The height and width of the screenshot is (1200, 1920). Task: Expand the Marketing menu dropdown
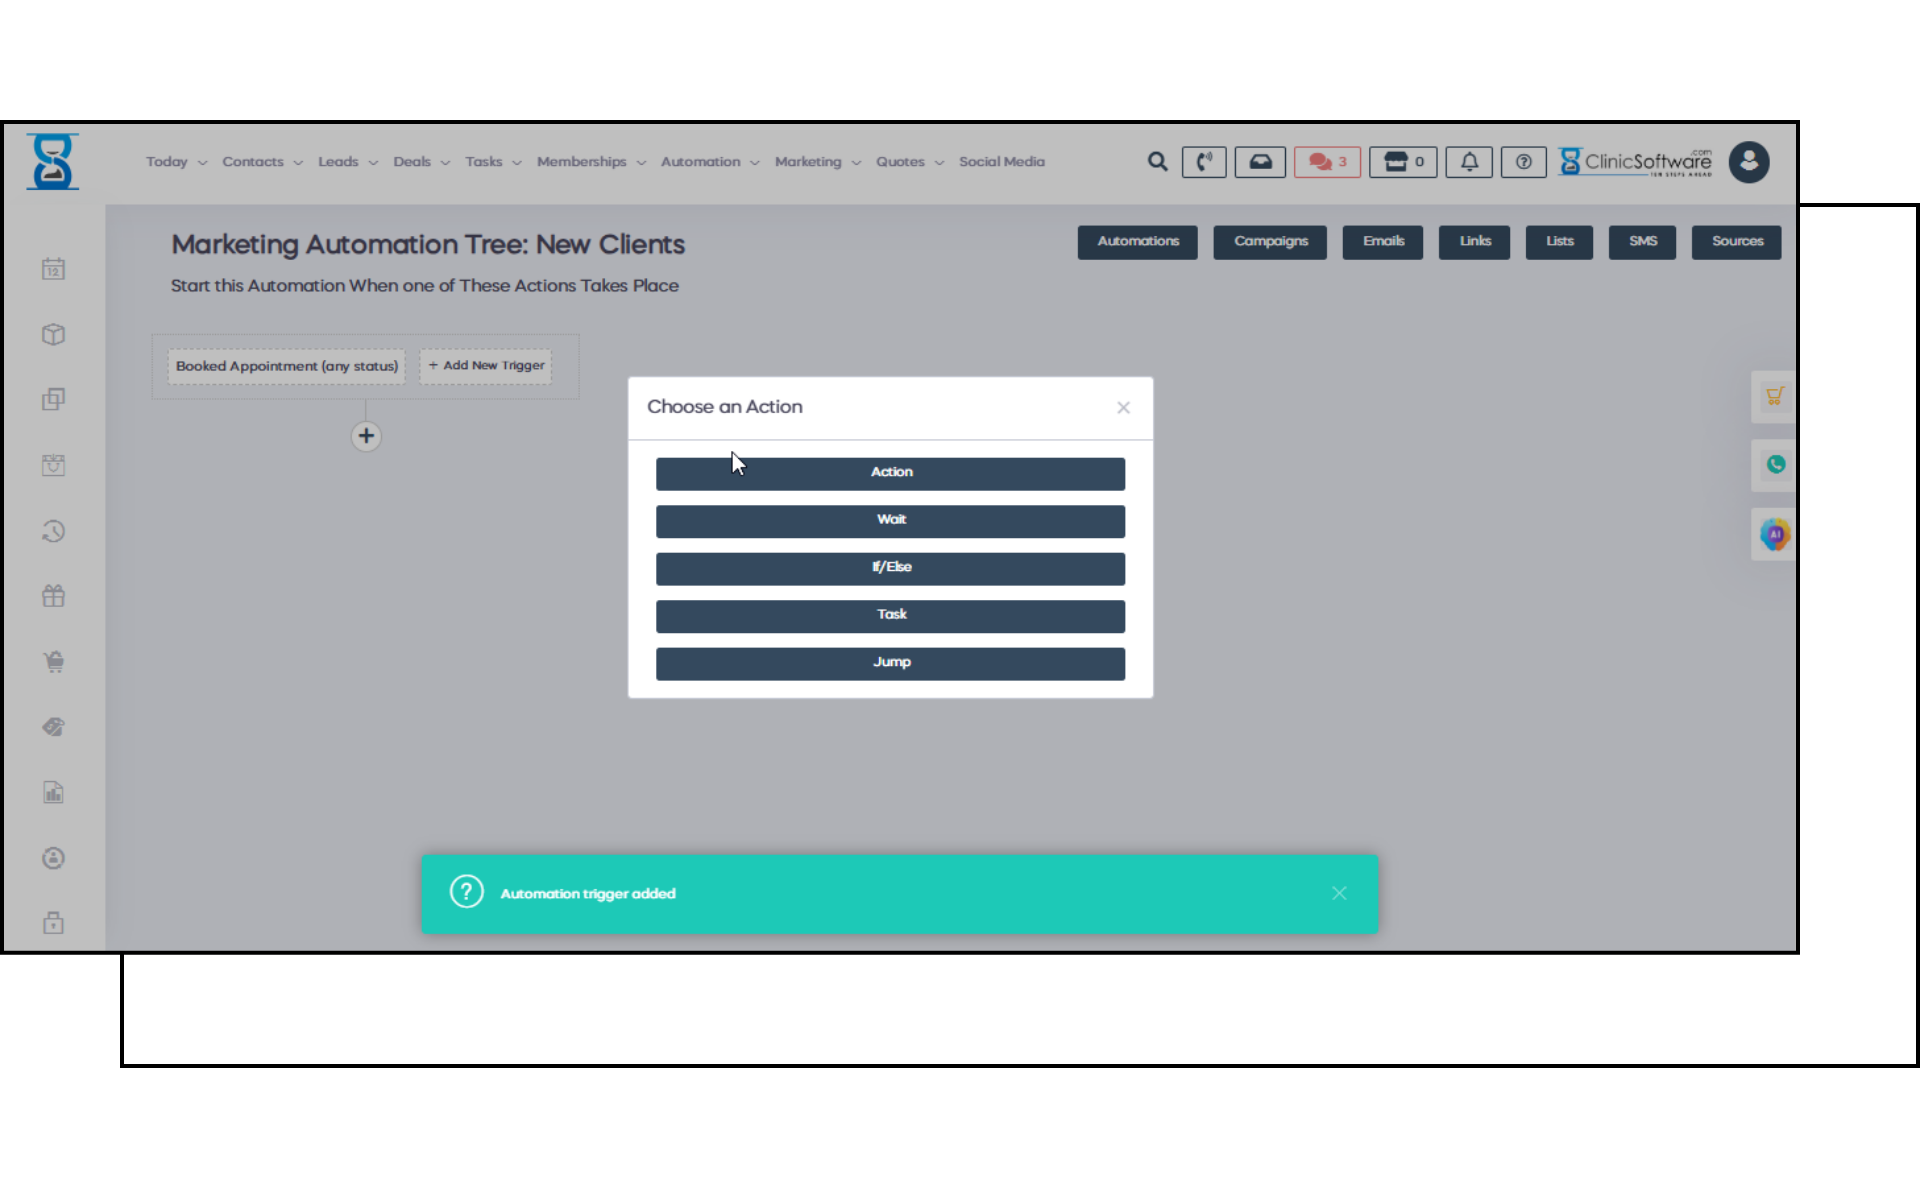click(x=817, y=162)
